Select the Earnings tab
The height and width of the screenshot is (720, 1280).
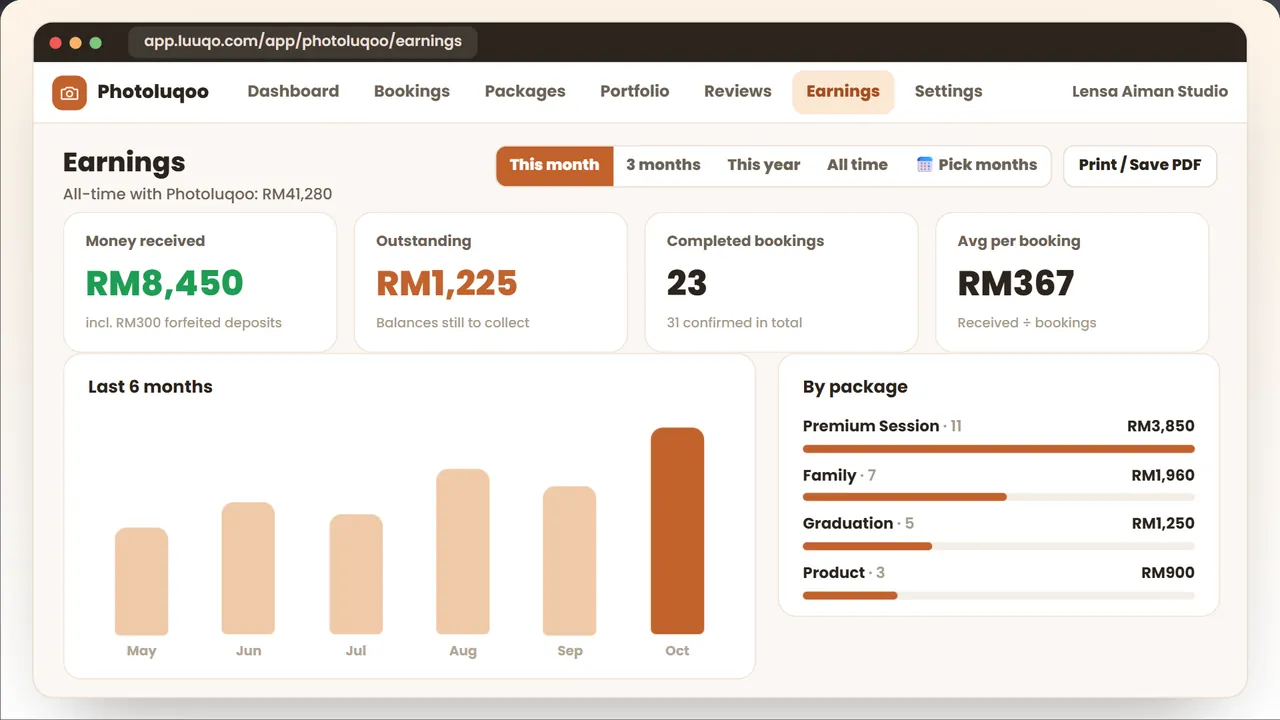[x=843, y=91]
